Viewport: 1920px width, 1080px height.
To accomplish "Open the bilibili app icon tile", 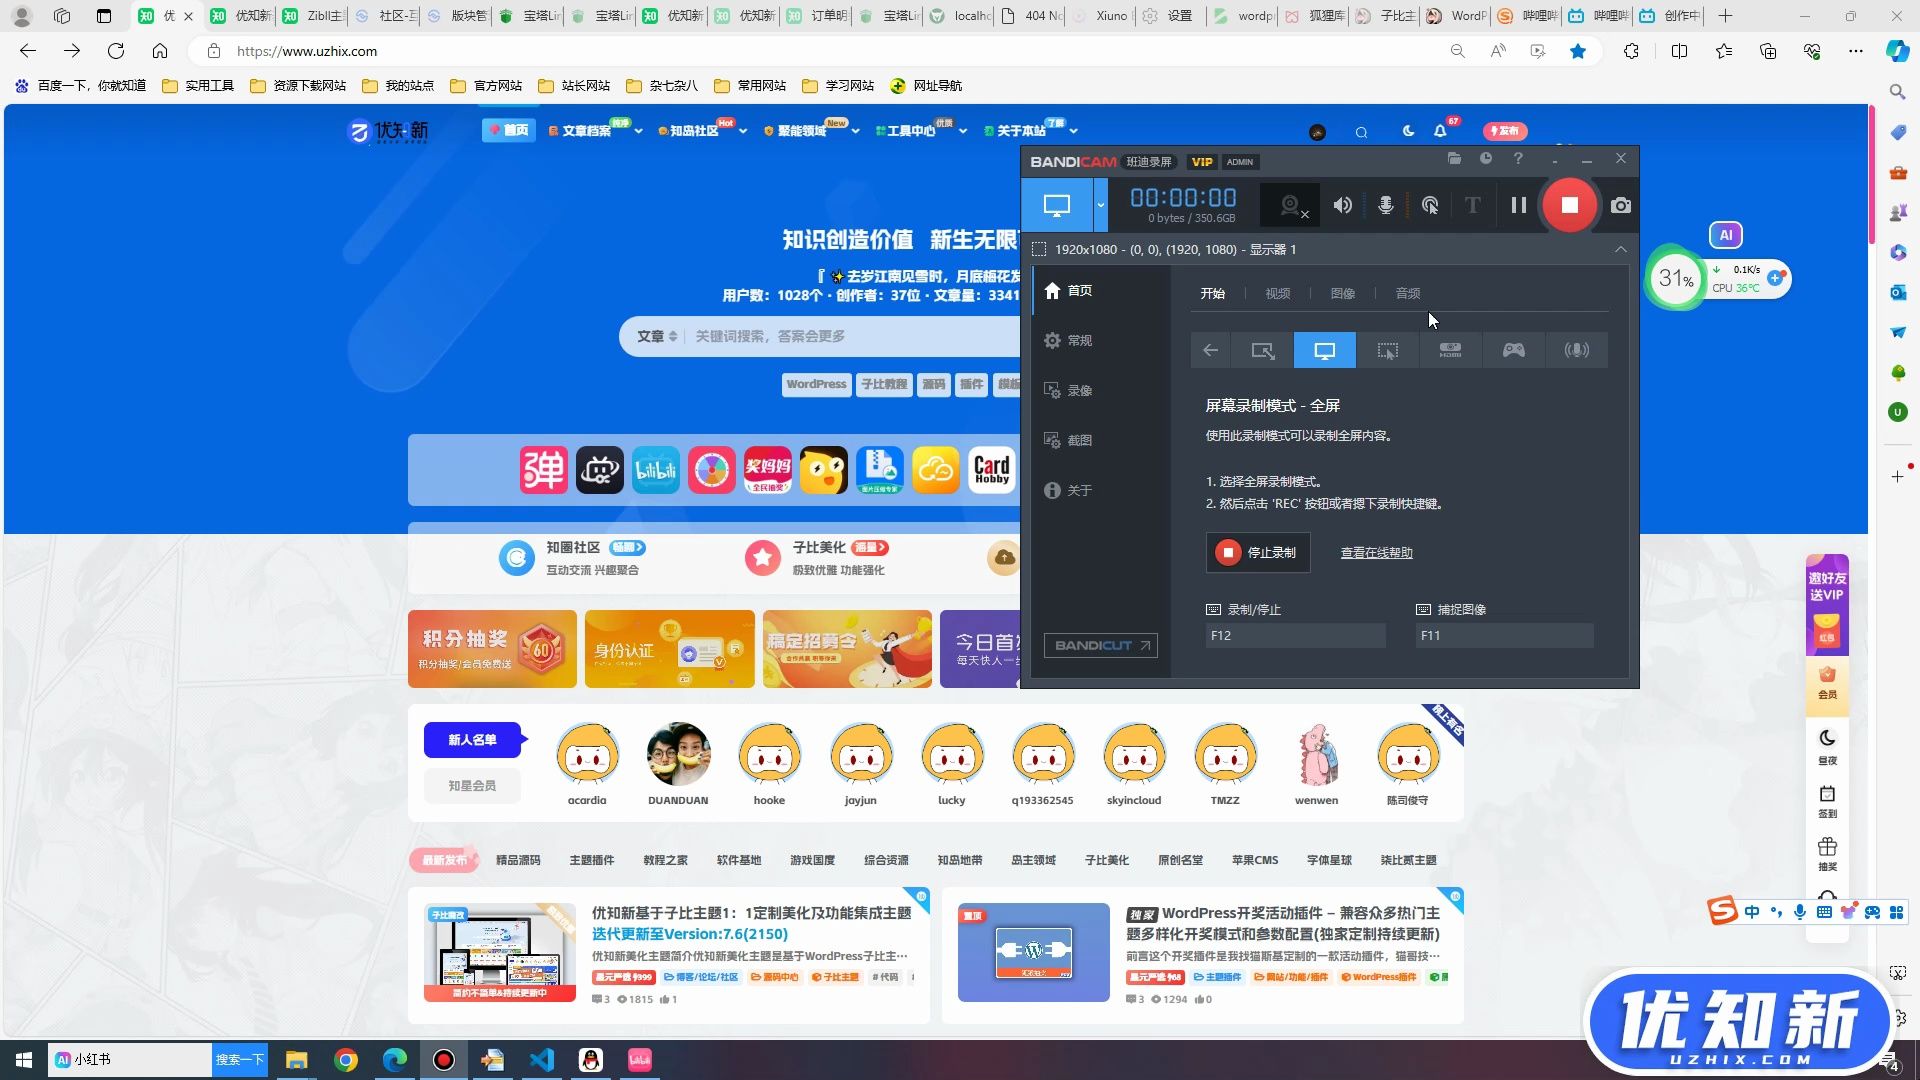I will [x=656, y=470].
